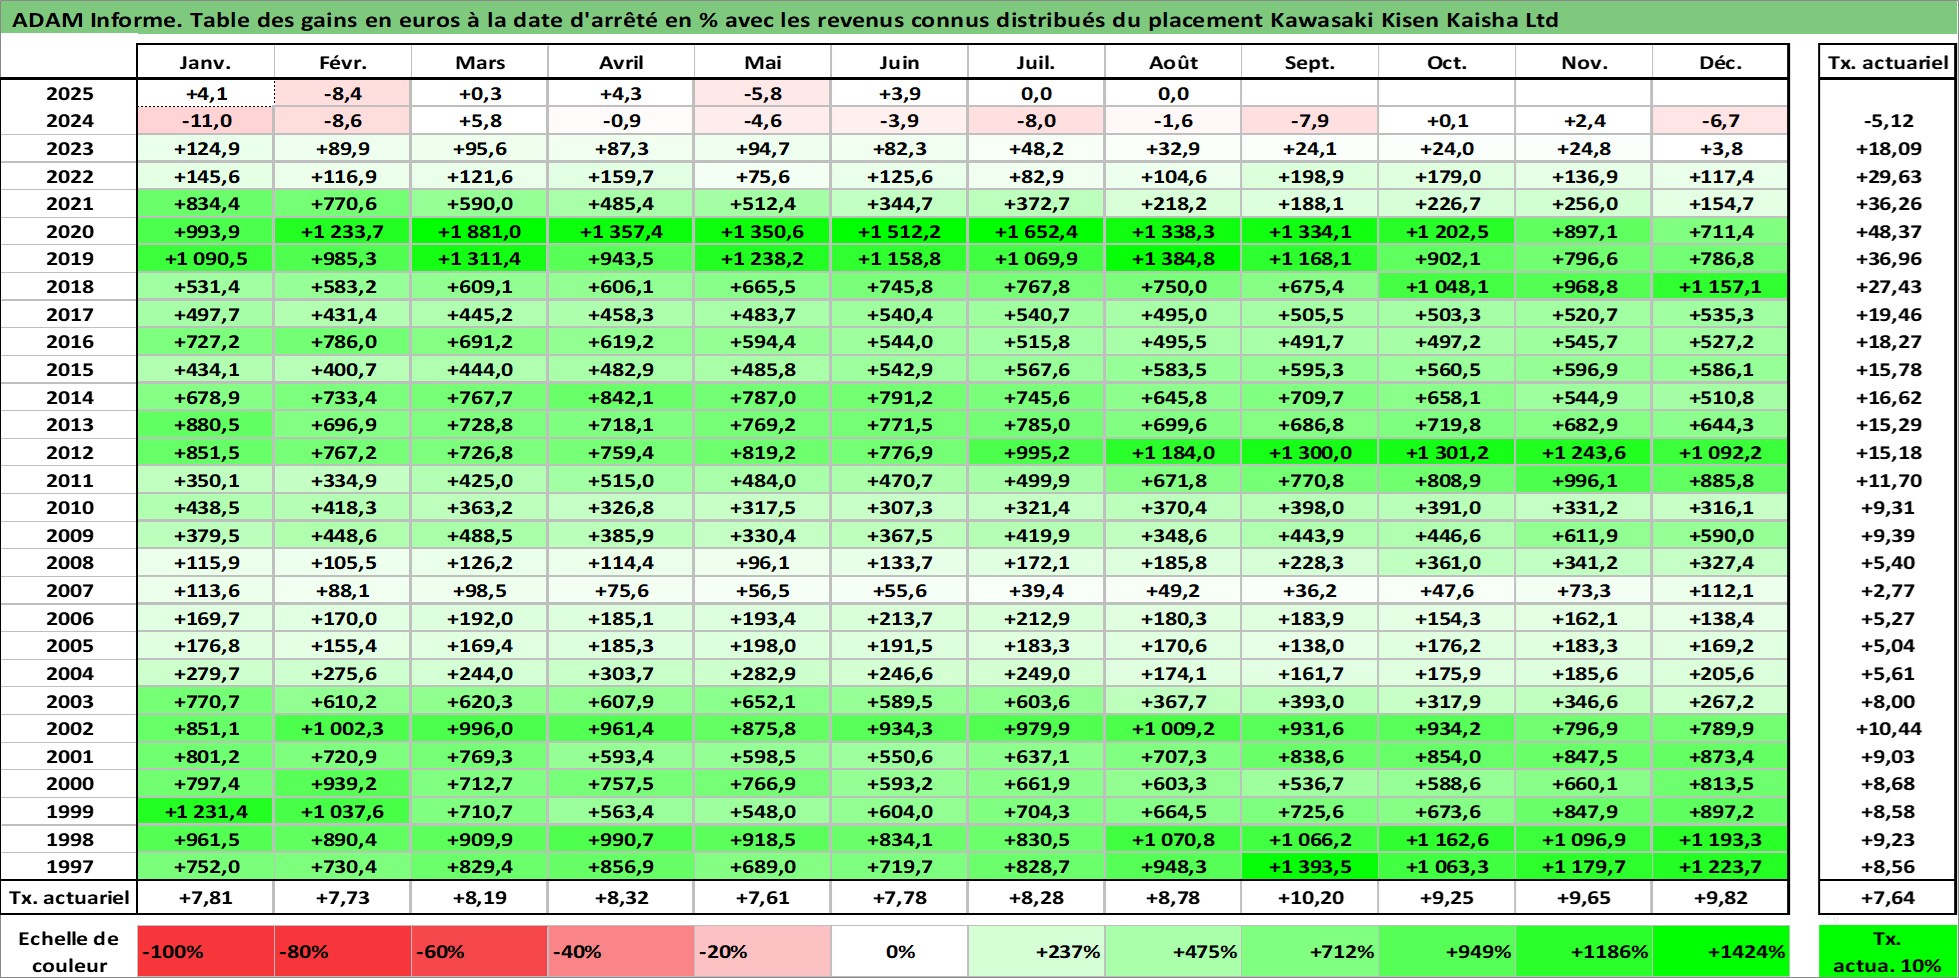Click cell value +39,4 in Juil. 2007
1959x978 pixels.
coord(1036,591)
